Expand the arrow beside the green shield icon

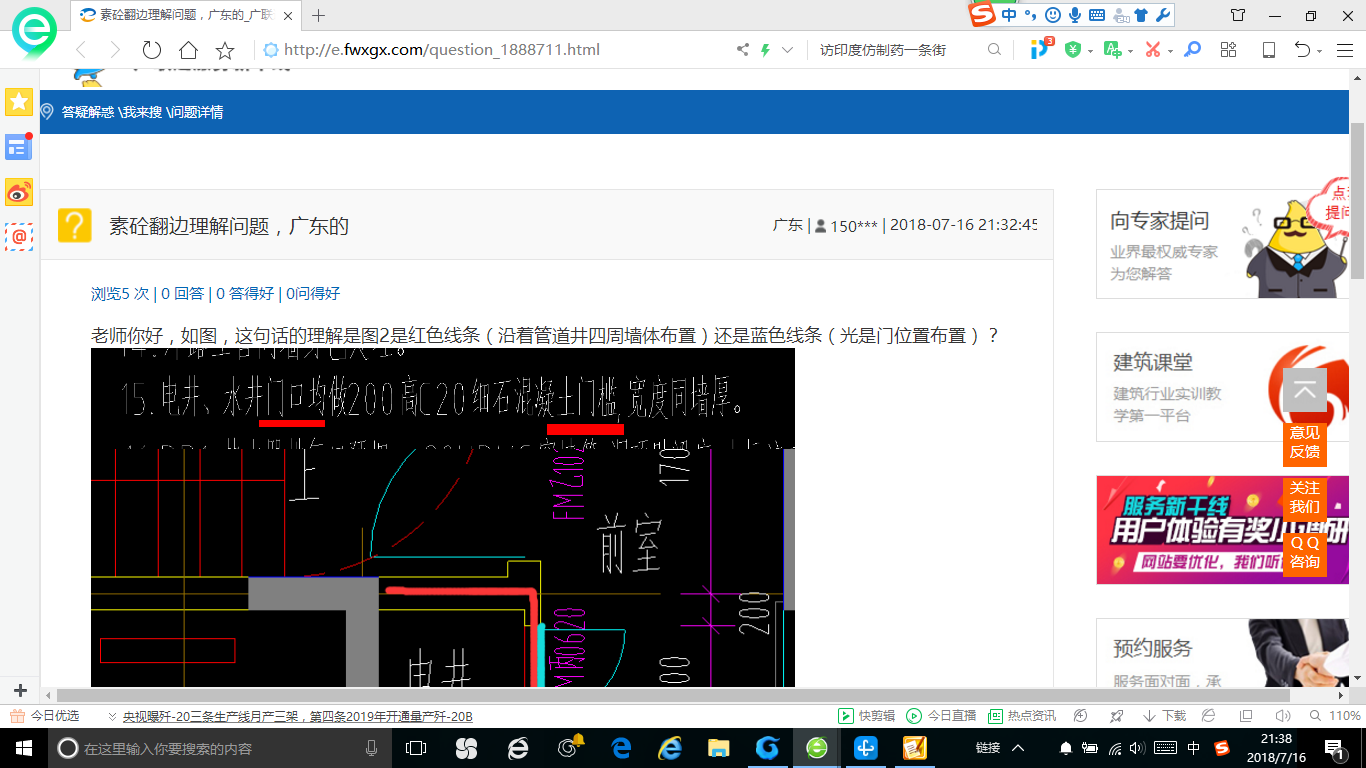click(1090, 51)
